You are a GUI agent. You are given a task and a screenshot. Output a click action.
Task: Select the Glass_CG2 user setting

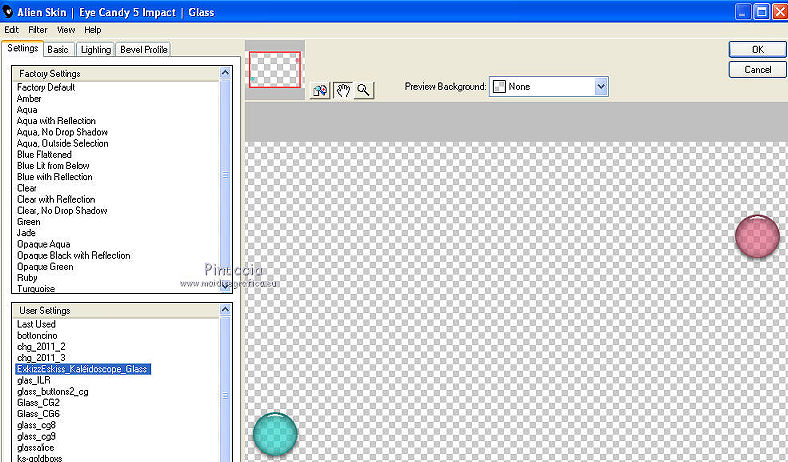[x=38, y=403]
